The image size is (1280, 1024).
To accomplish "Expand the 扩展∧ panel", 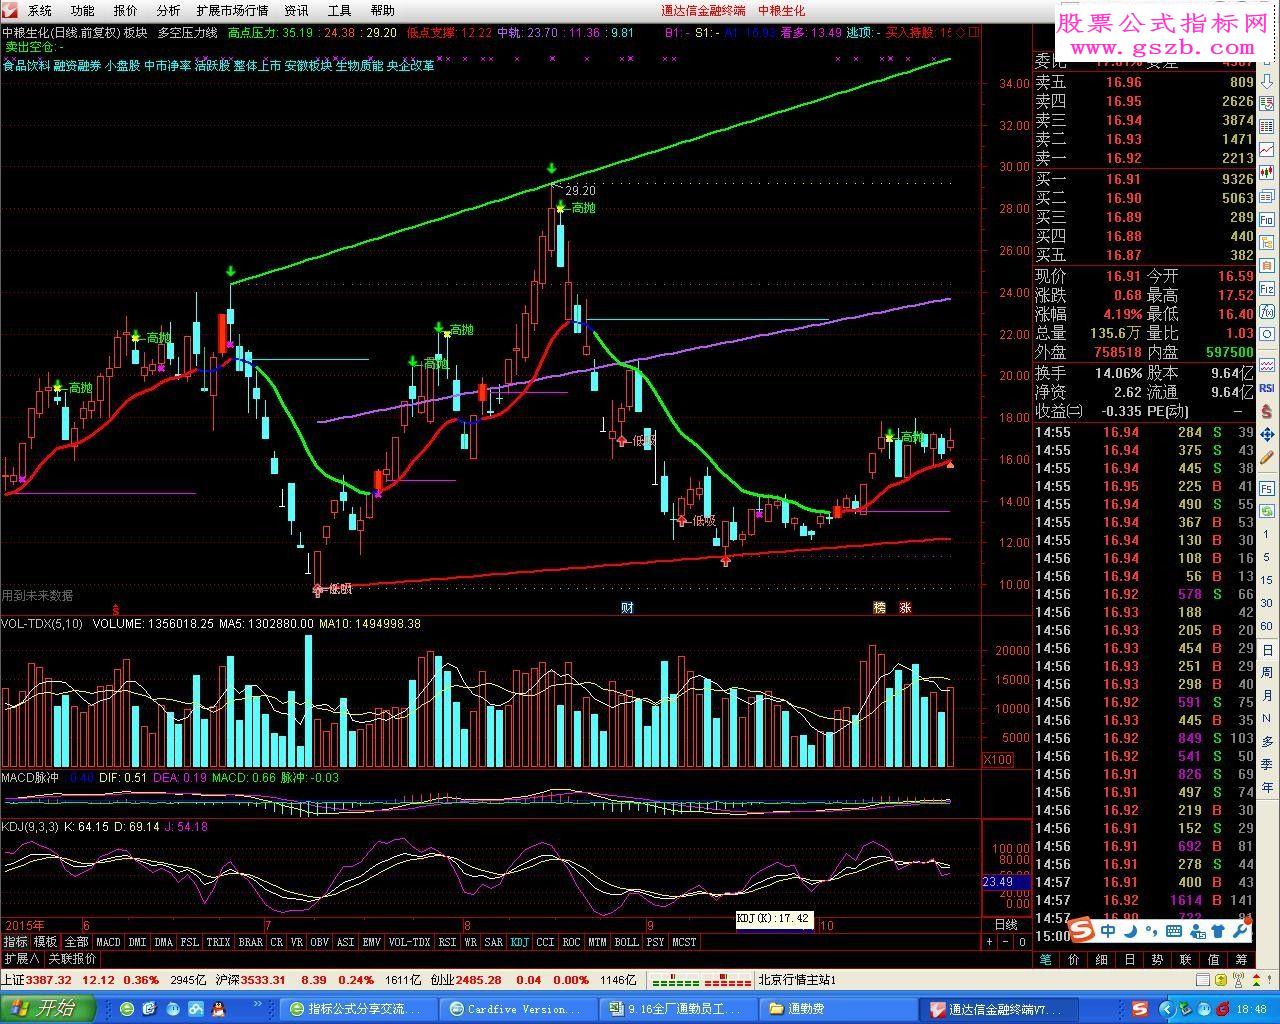I will pos(21,959).
